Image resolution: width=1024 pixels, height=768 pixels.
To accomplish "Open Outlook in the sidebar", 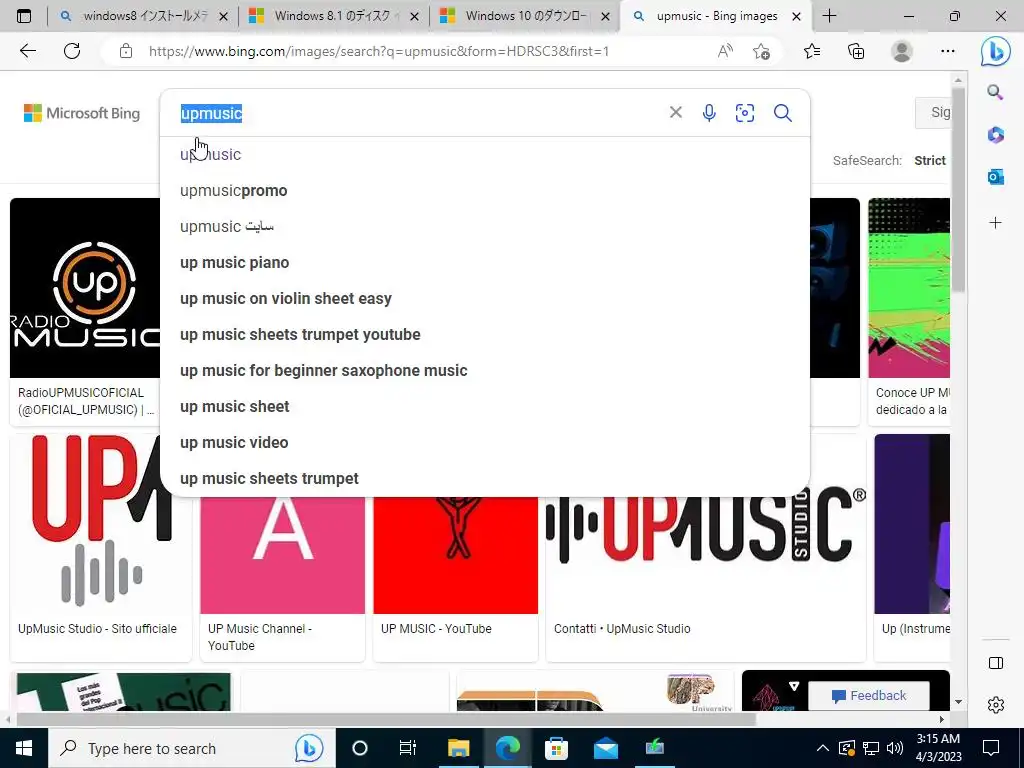I will coord(995,176).
